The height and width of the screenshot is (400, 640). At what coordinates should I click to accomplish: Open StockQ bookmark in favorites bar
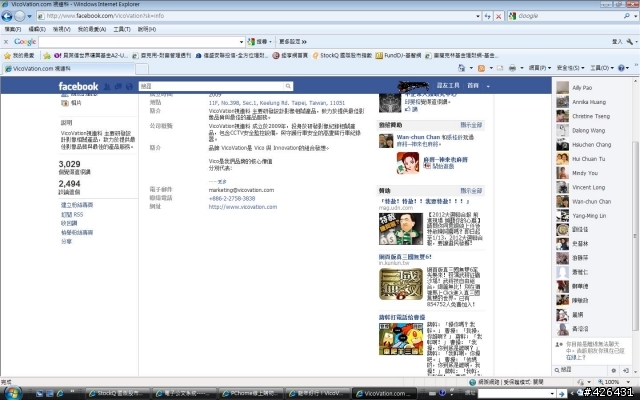point(342,56)
